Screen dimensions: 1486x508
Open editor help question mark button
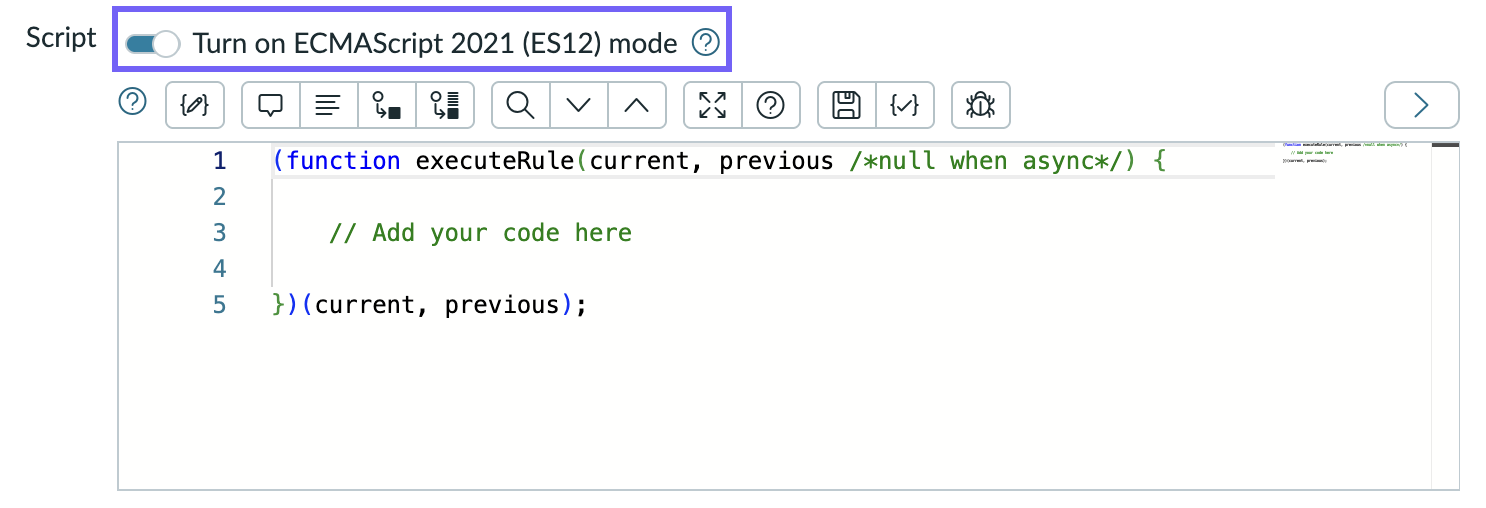[770, 105]
